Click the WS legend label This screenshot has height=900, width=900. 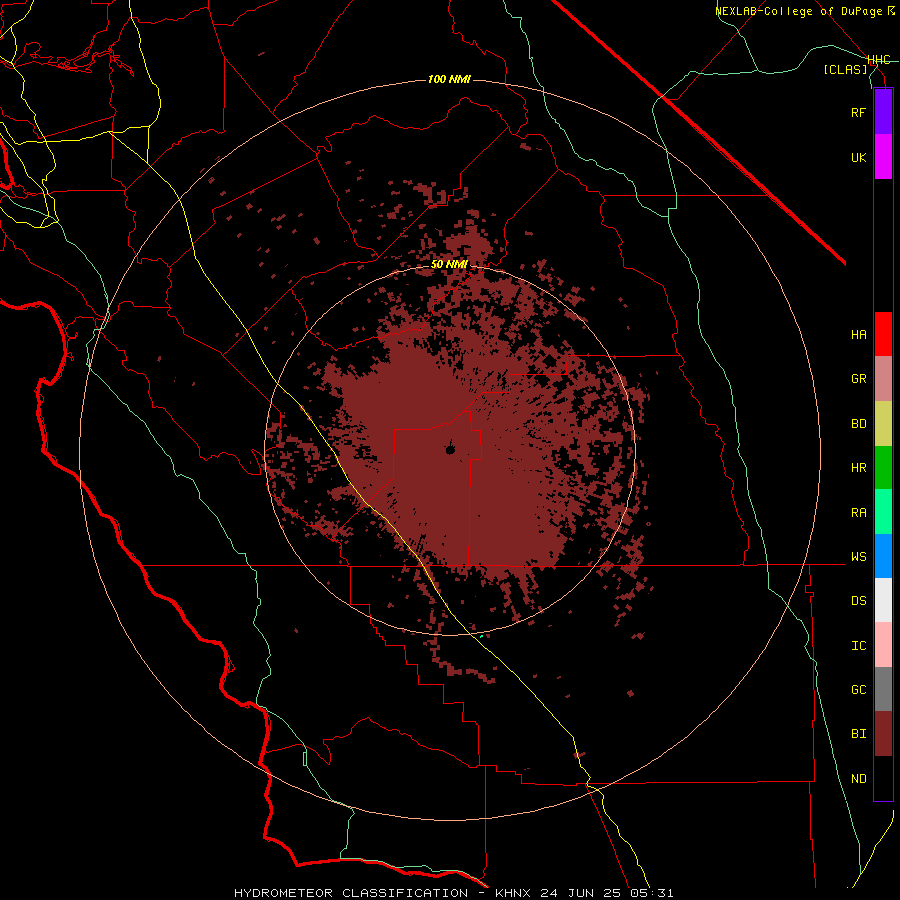coord(858,557)
